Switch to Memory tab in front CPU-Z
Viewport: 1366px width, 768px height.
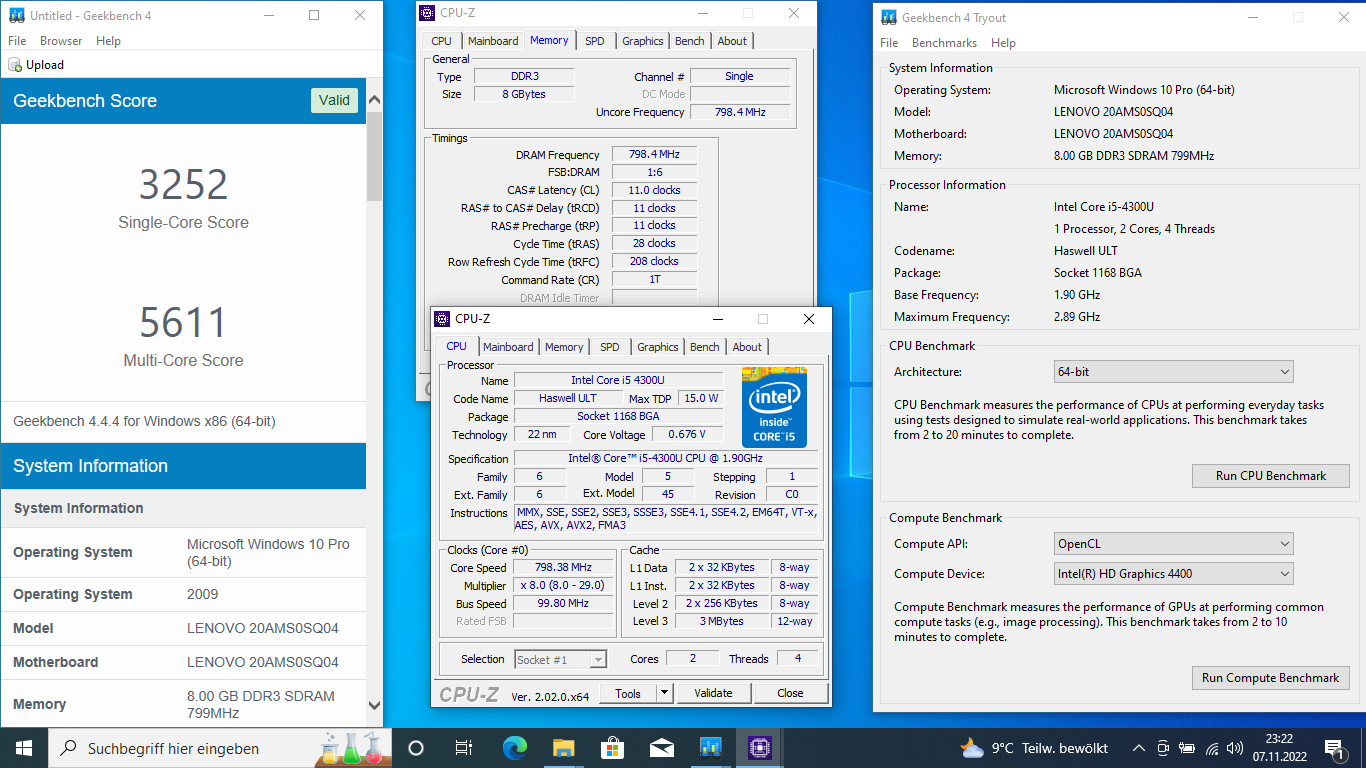[564, 347]
